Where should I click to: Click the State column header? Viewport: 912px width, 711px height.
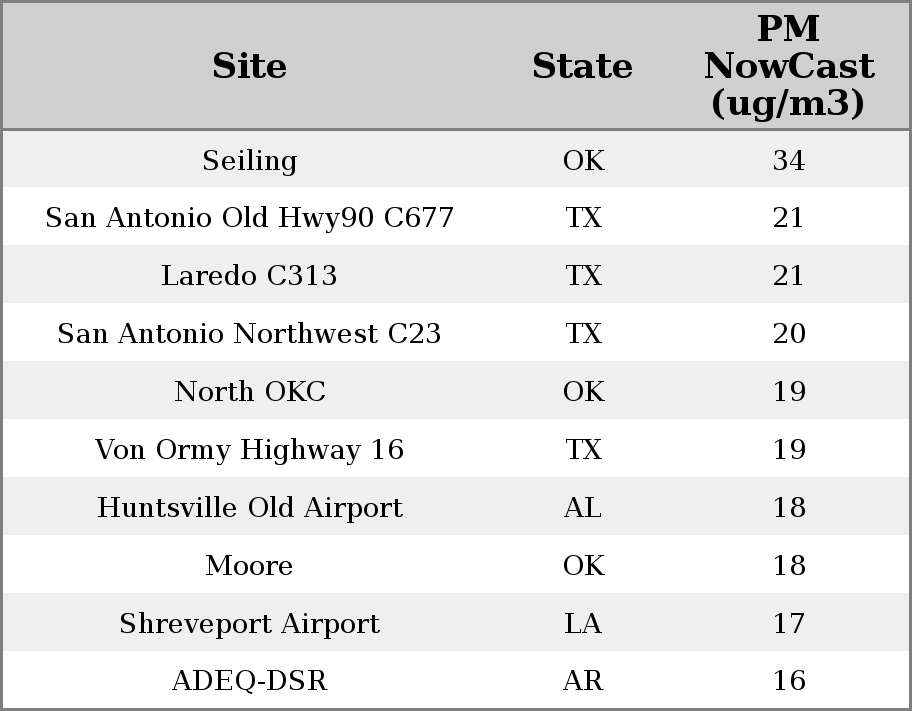point(582,66)
